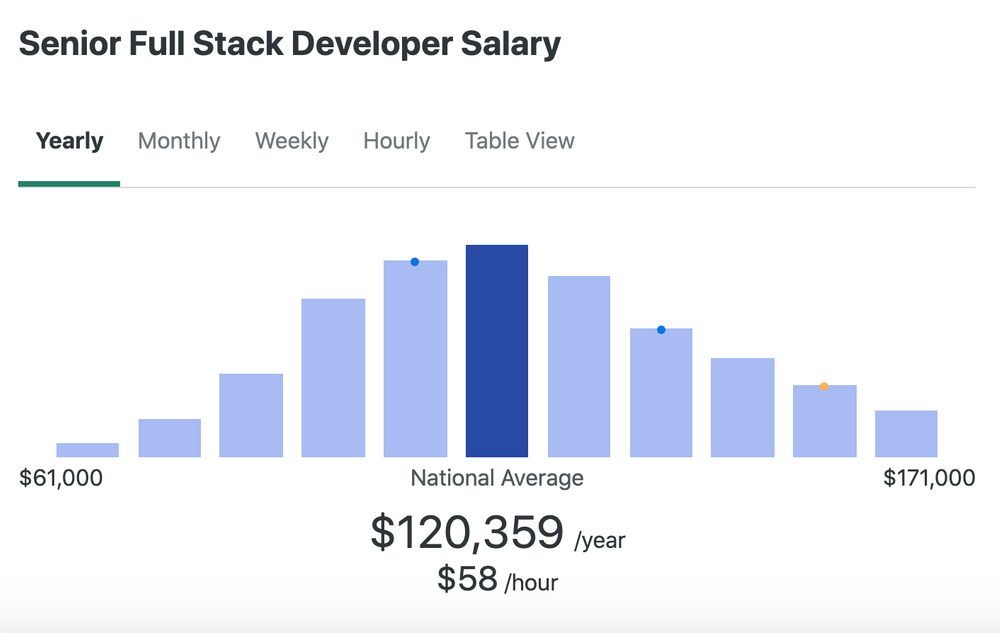
Task: Click the $171,000 maximum label
Action: (x=929, y=478)
